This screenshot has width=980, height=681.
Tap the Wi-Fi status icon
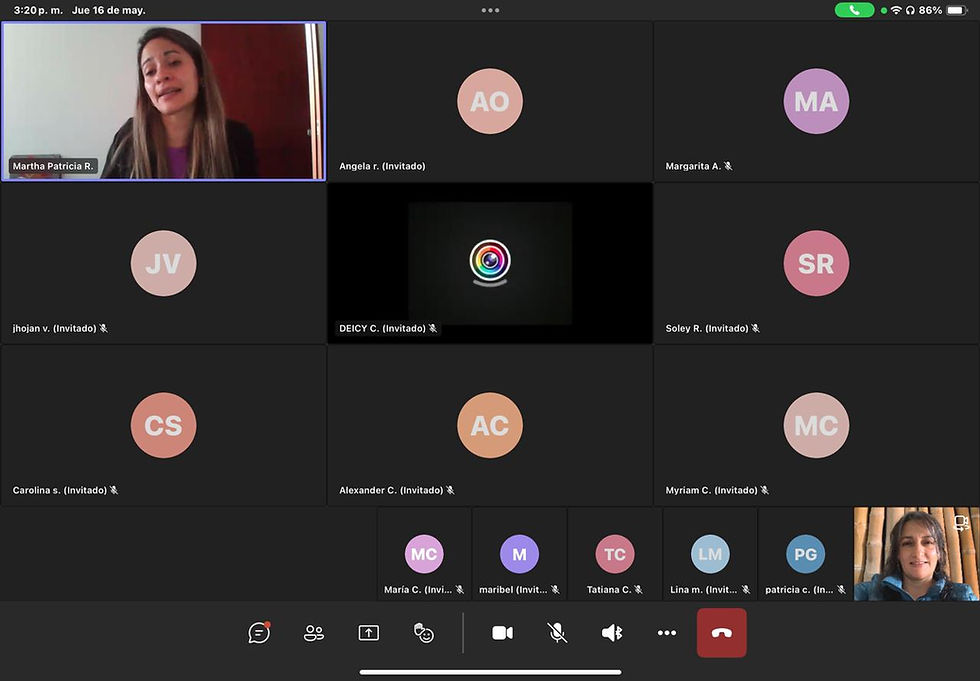(896, 10)
